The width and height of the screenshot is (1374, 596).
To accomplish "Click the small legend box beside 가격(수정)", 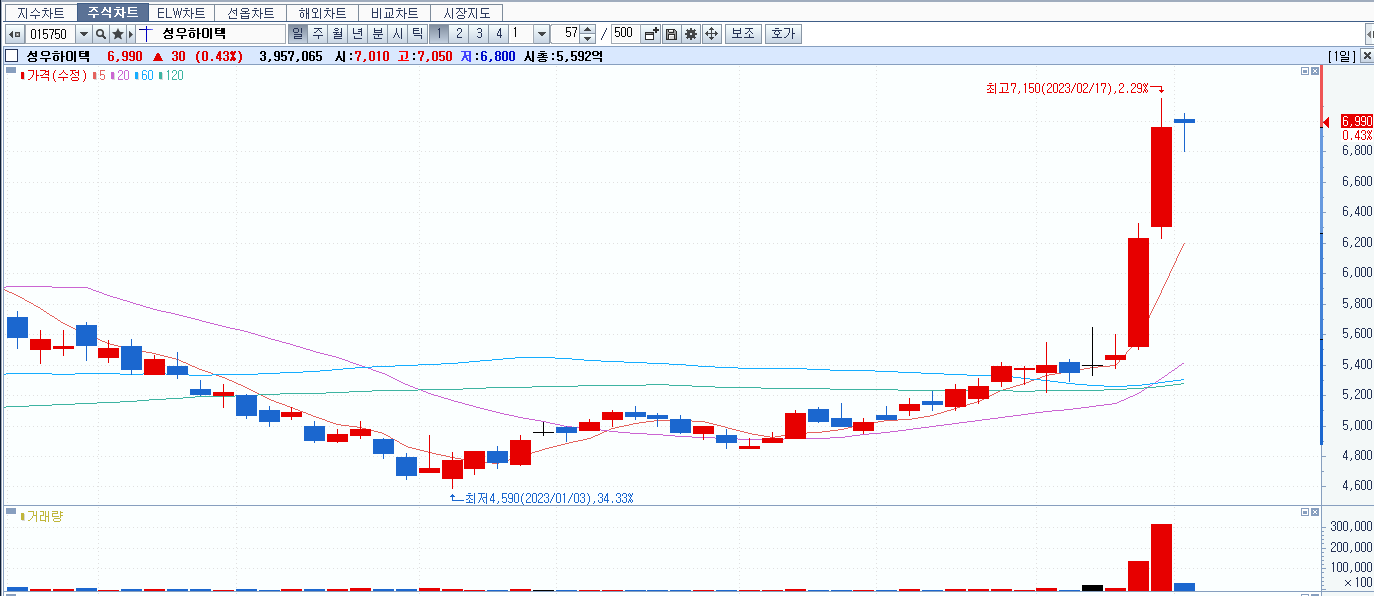I will (12, 72).
